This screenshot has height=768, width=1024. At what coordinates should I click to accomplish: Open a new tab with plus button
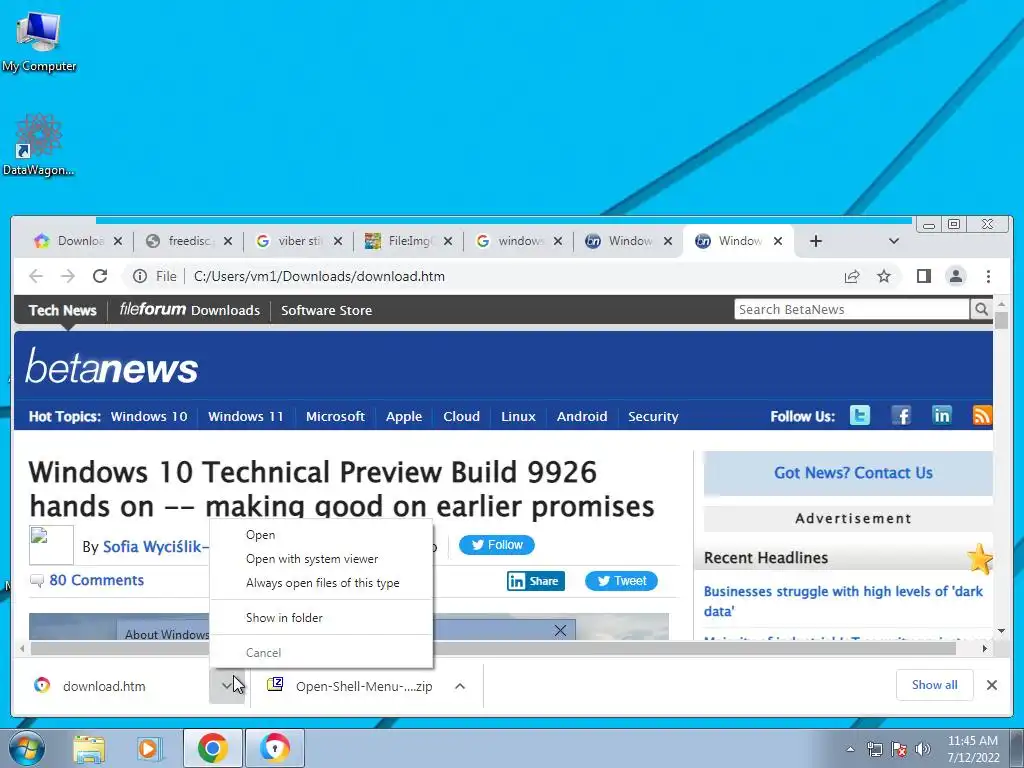coord(816,241)
